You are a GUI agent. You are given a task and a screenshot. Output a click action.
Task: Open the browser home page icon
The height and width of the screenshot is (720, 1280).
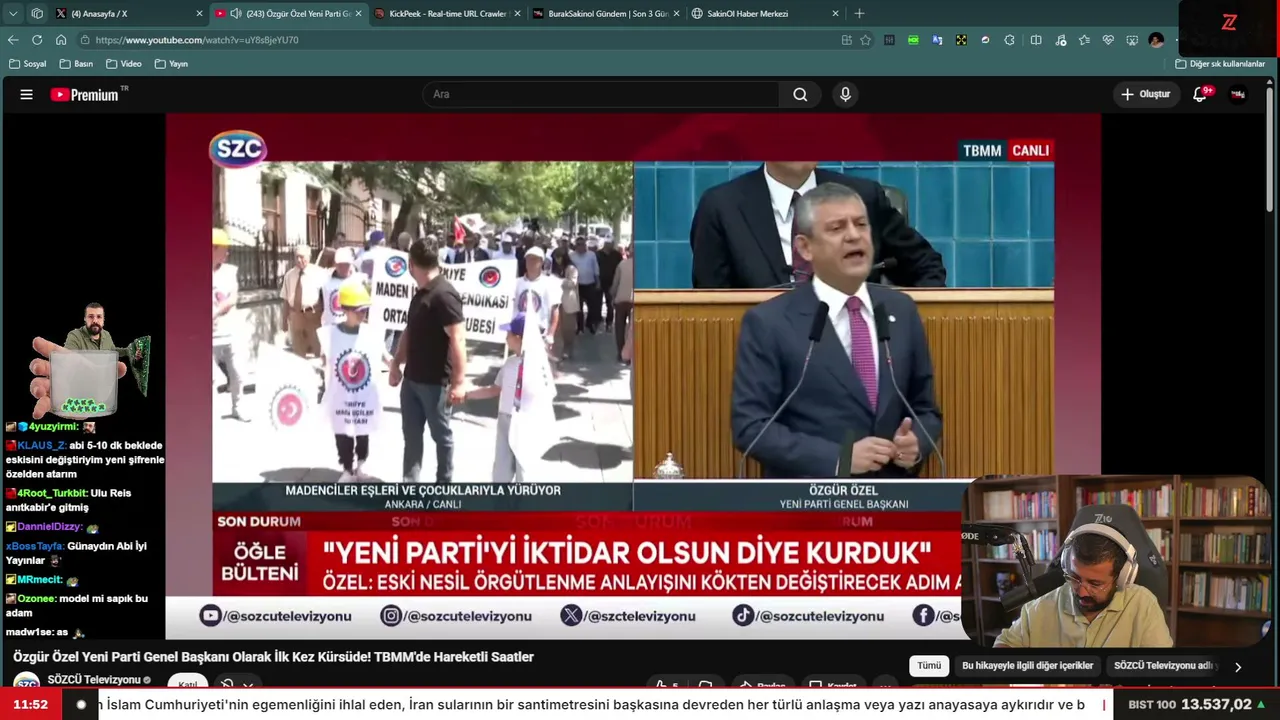[x=61, y=40]
